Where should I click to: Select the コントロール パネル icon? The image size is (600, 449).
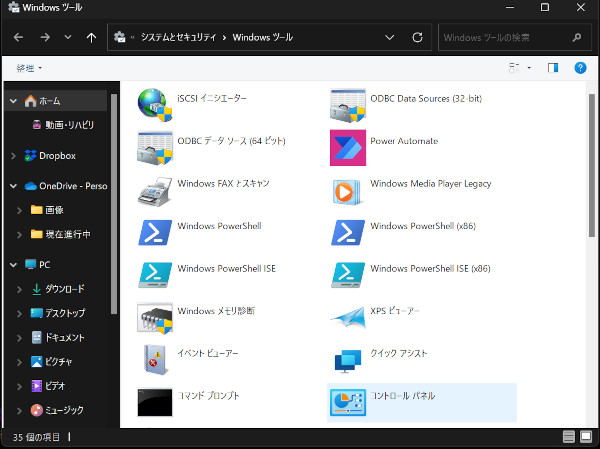[348, 402]
